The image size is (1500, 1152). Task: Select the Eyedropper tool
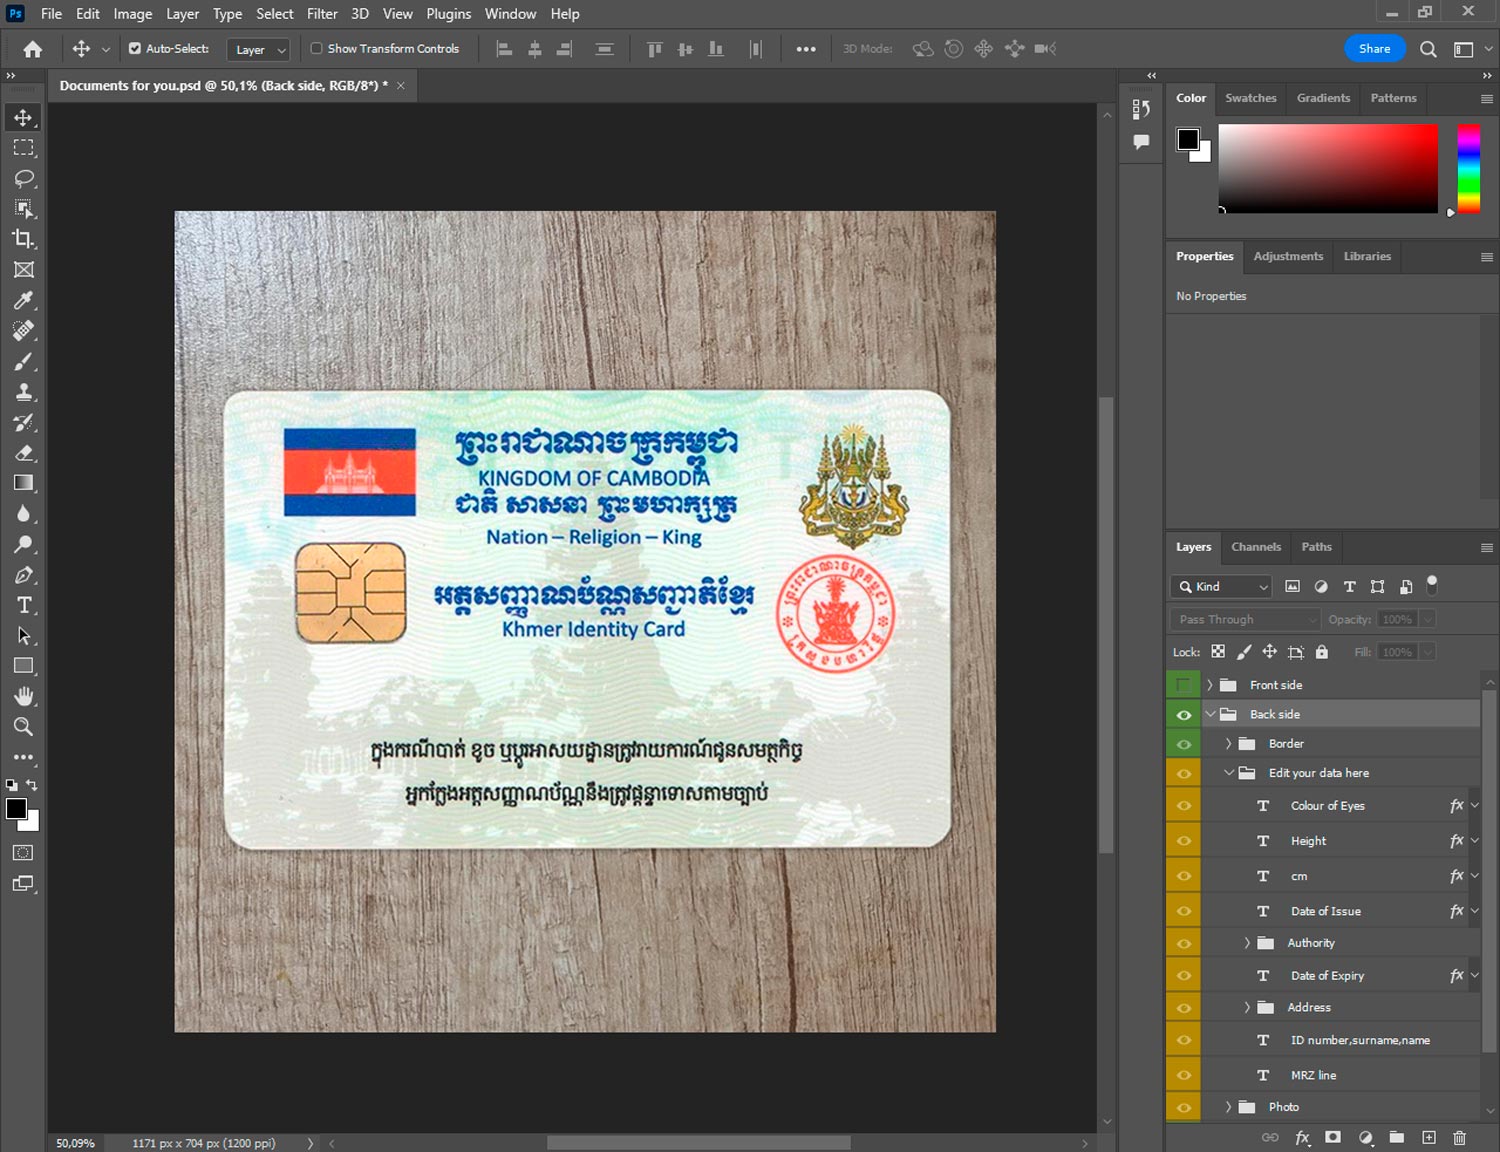(23, 300)
